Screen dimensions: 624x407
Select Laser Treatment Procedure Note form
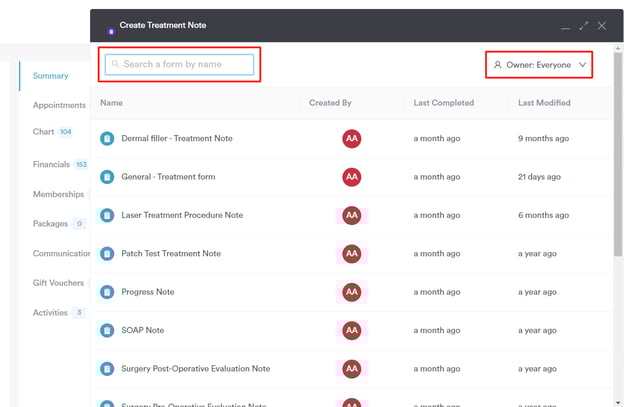coord(182,215)
